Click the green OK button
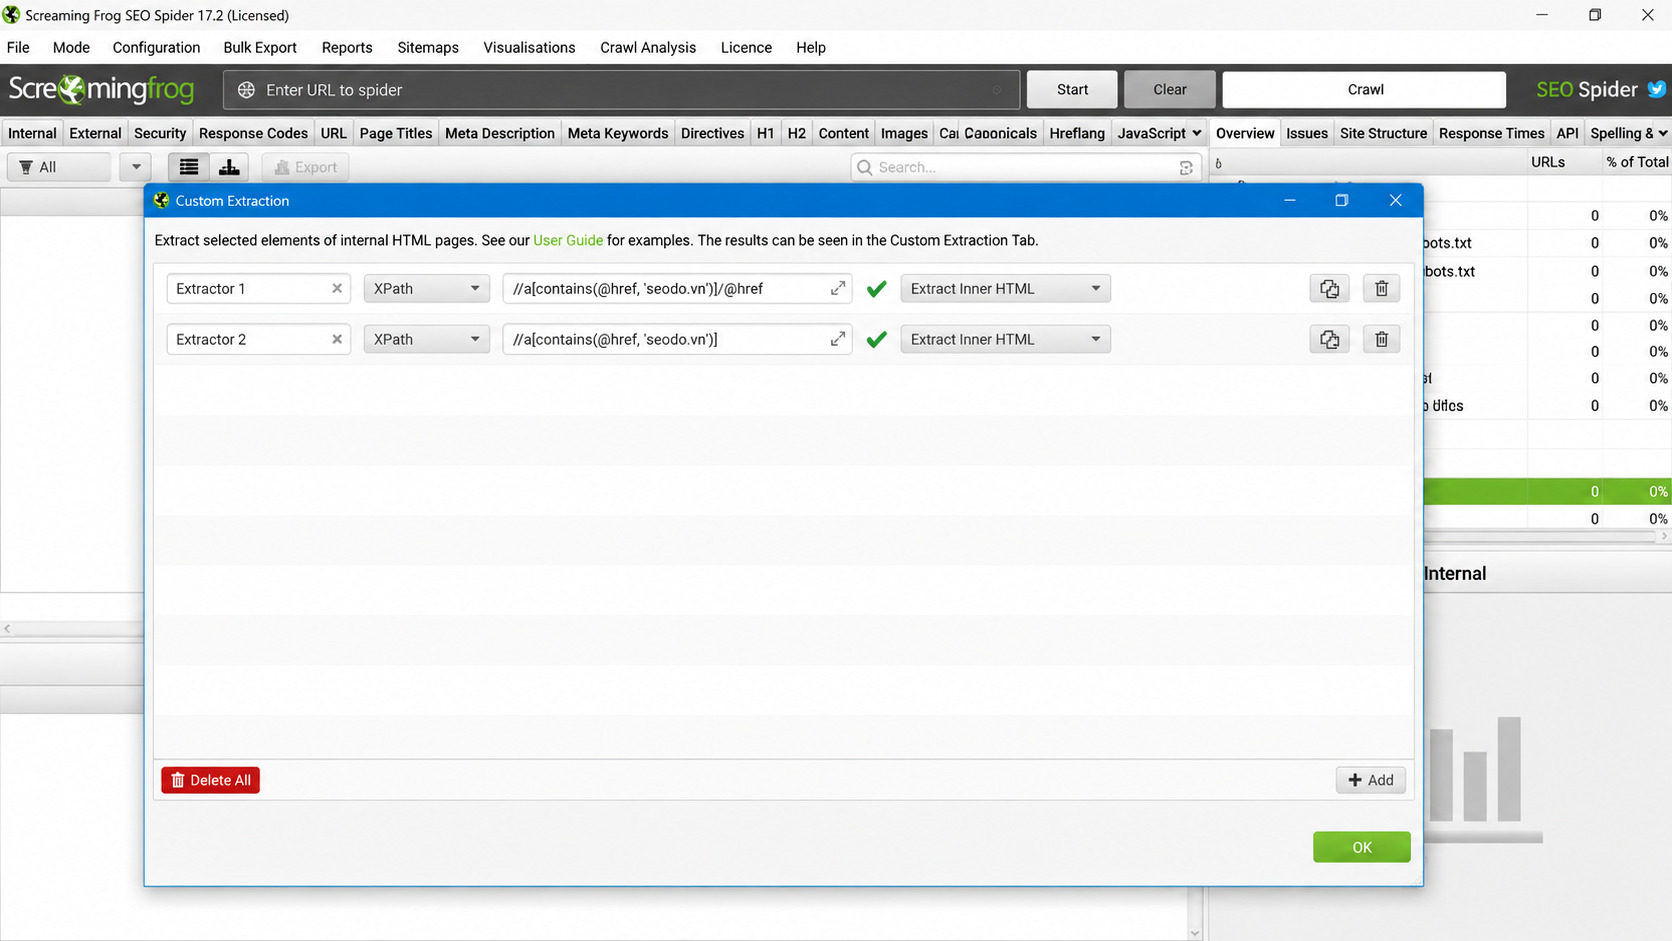 (1361, 847)
